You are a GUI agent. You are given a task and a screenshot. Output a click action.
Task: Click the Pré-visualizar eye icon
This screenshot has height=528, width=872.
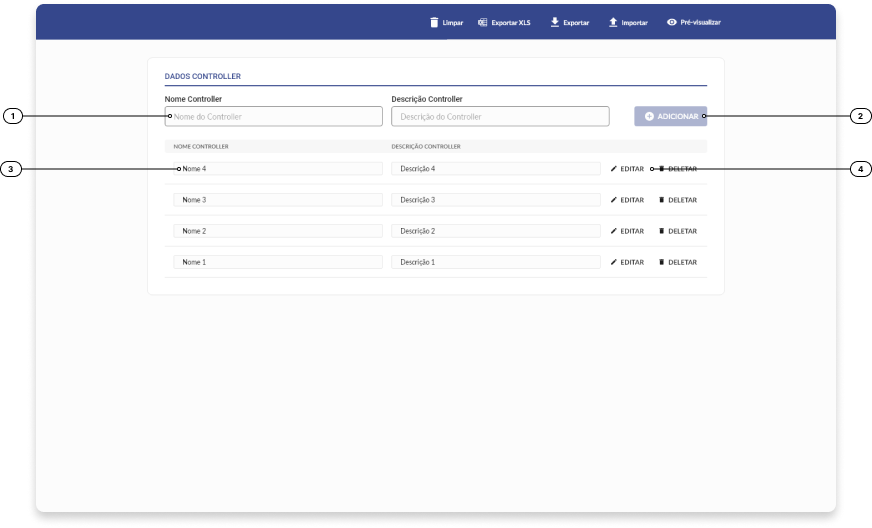(671, 22)
